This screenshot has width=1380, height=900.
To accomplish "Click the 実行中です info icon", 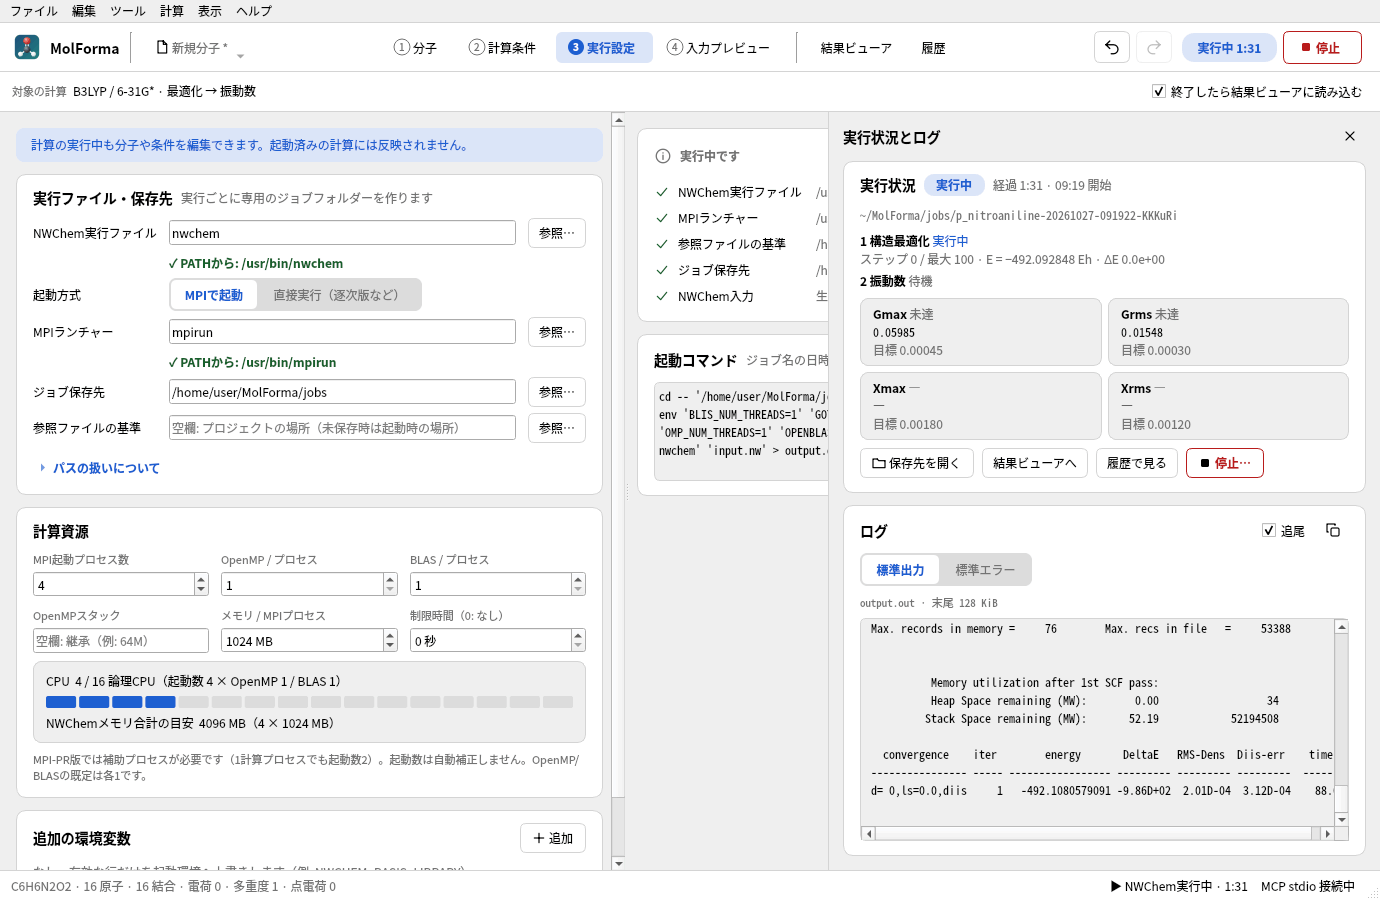I will [662, 156].
